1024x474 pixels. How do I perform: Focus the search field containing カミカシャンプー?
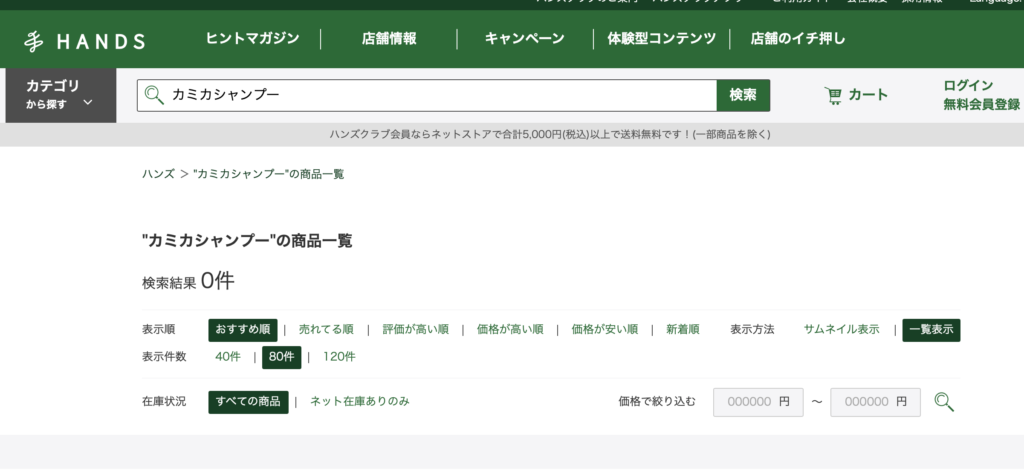pyautogui.click(x=427, y=95)
